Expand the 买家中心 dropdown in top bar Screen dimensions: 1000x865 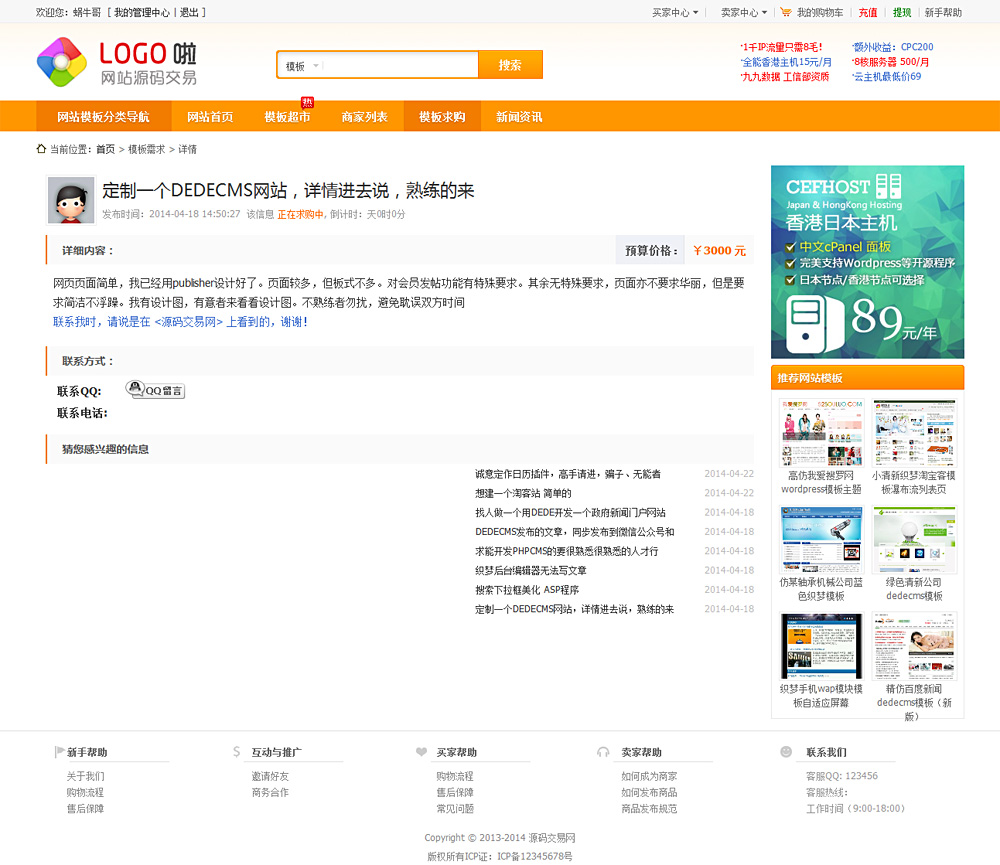click(676, 13)
